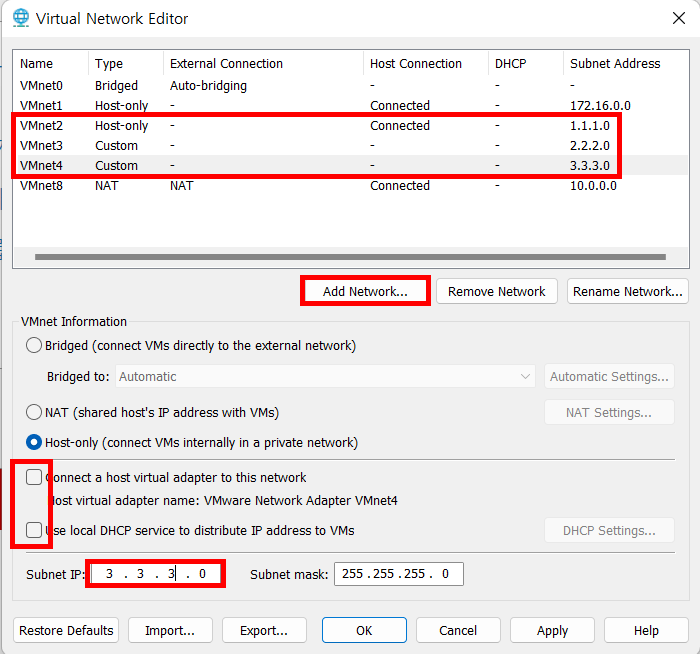Select the VMnet1 row
The image size is (700, 654).
(350, 105)
